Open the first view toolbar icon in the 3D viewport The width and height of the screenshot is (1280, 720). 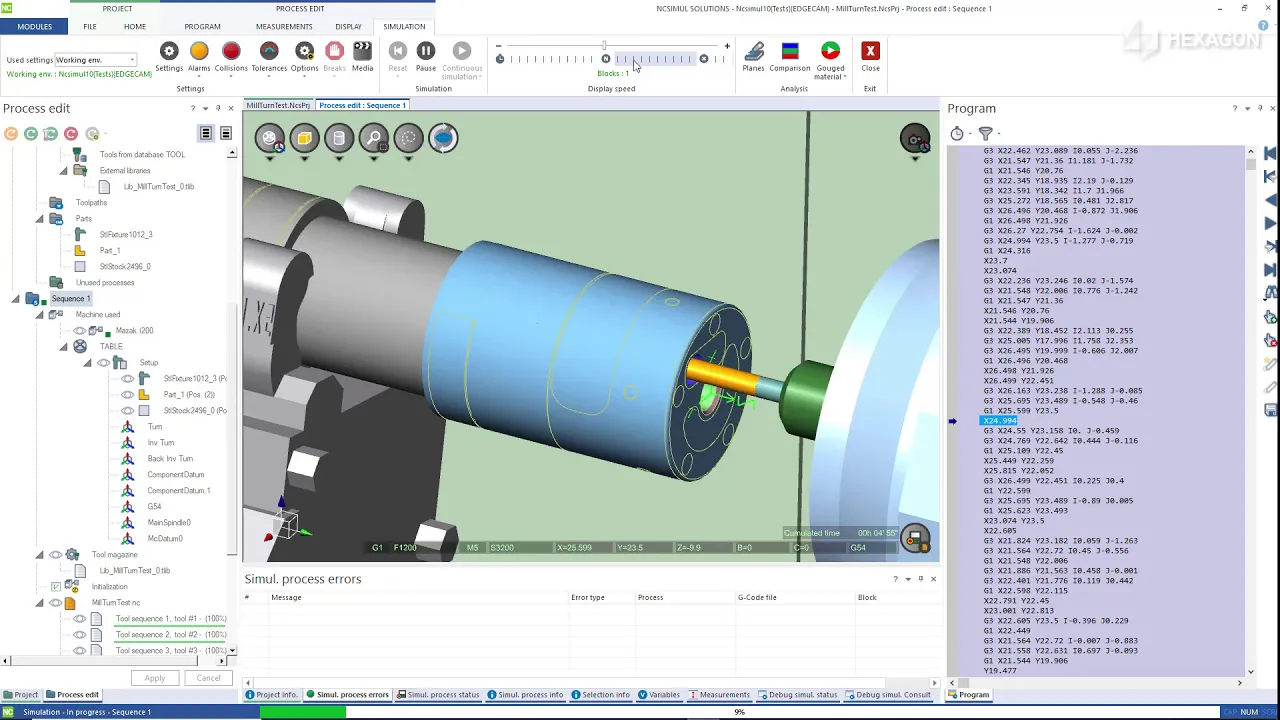tap(269, 138)
